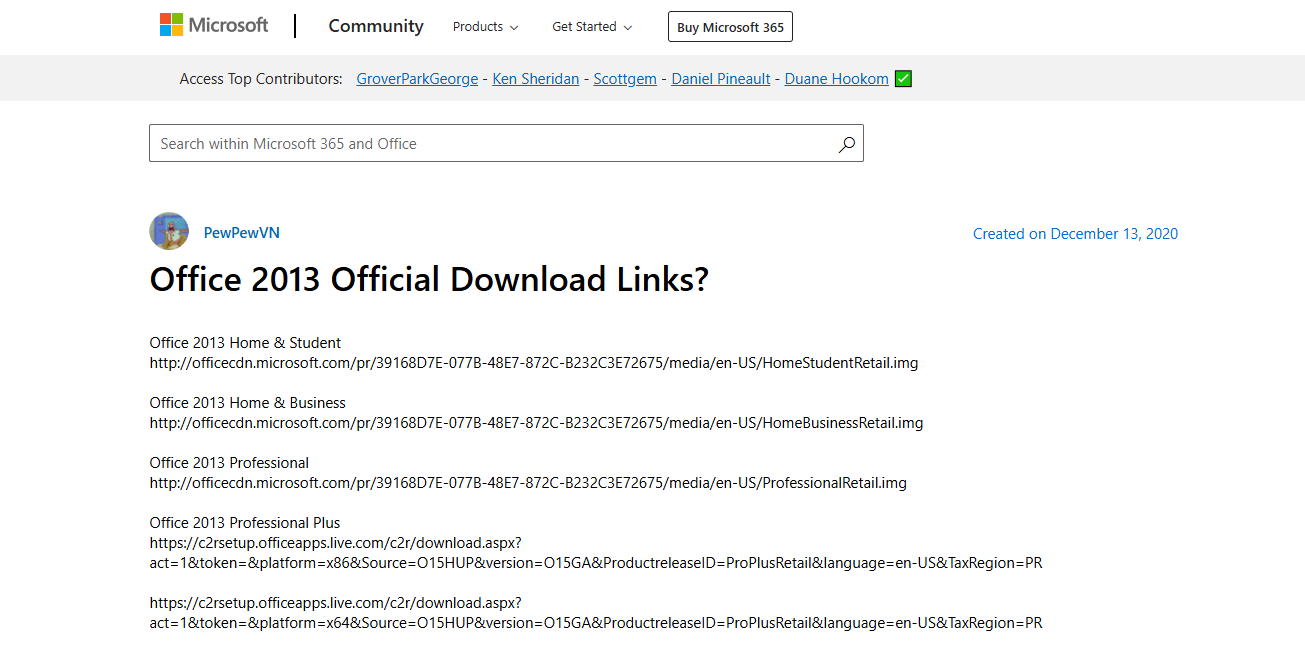The height and width of the screenshot is (653, 1305).
Task: Click the platform=x64 download URL parameters
Action: pos(596,623)
